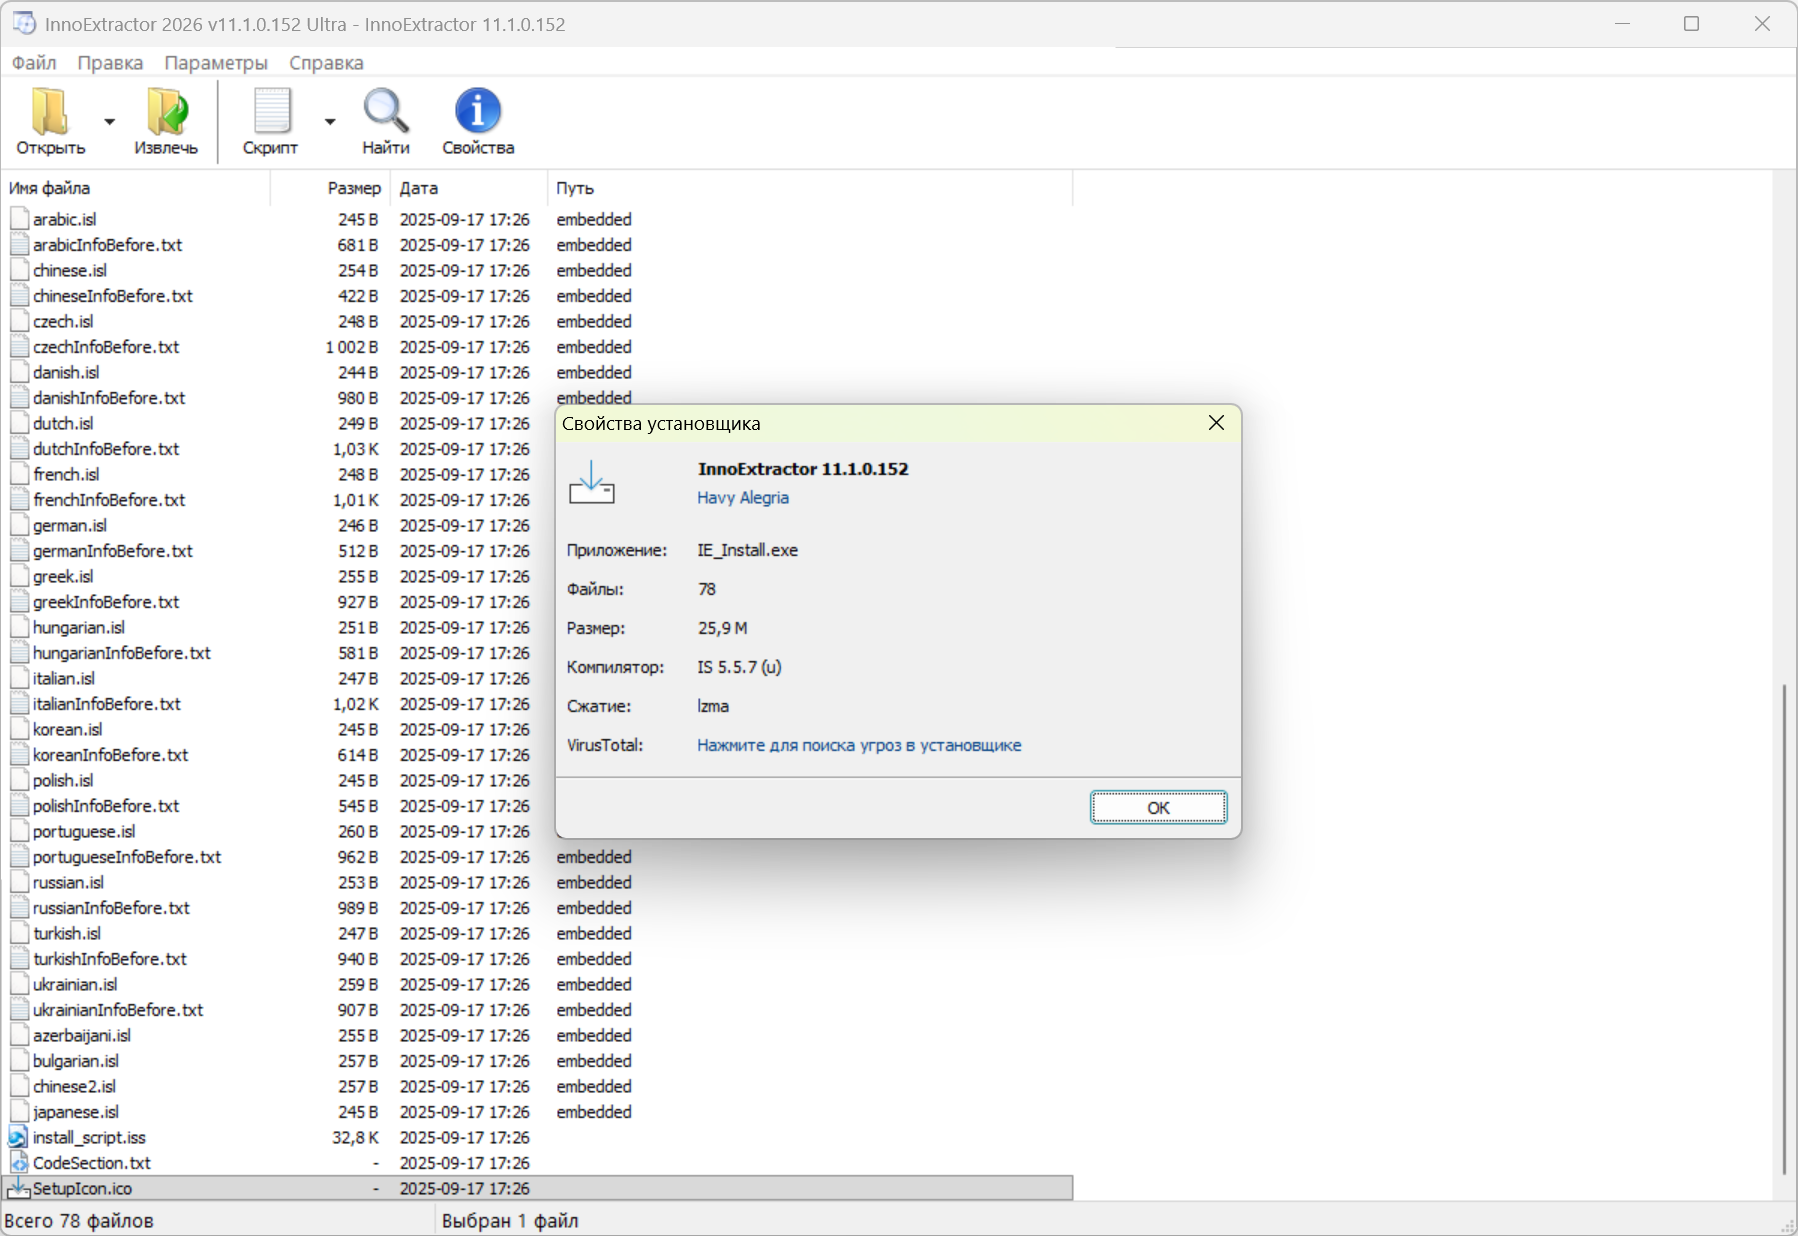Click the vertical scrollbar of file list
This screenshot has height=1236, width=1798.
[1783, 930]
